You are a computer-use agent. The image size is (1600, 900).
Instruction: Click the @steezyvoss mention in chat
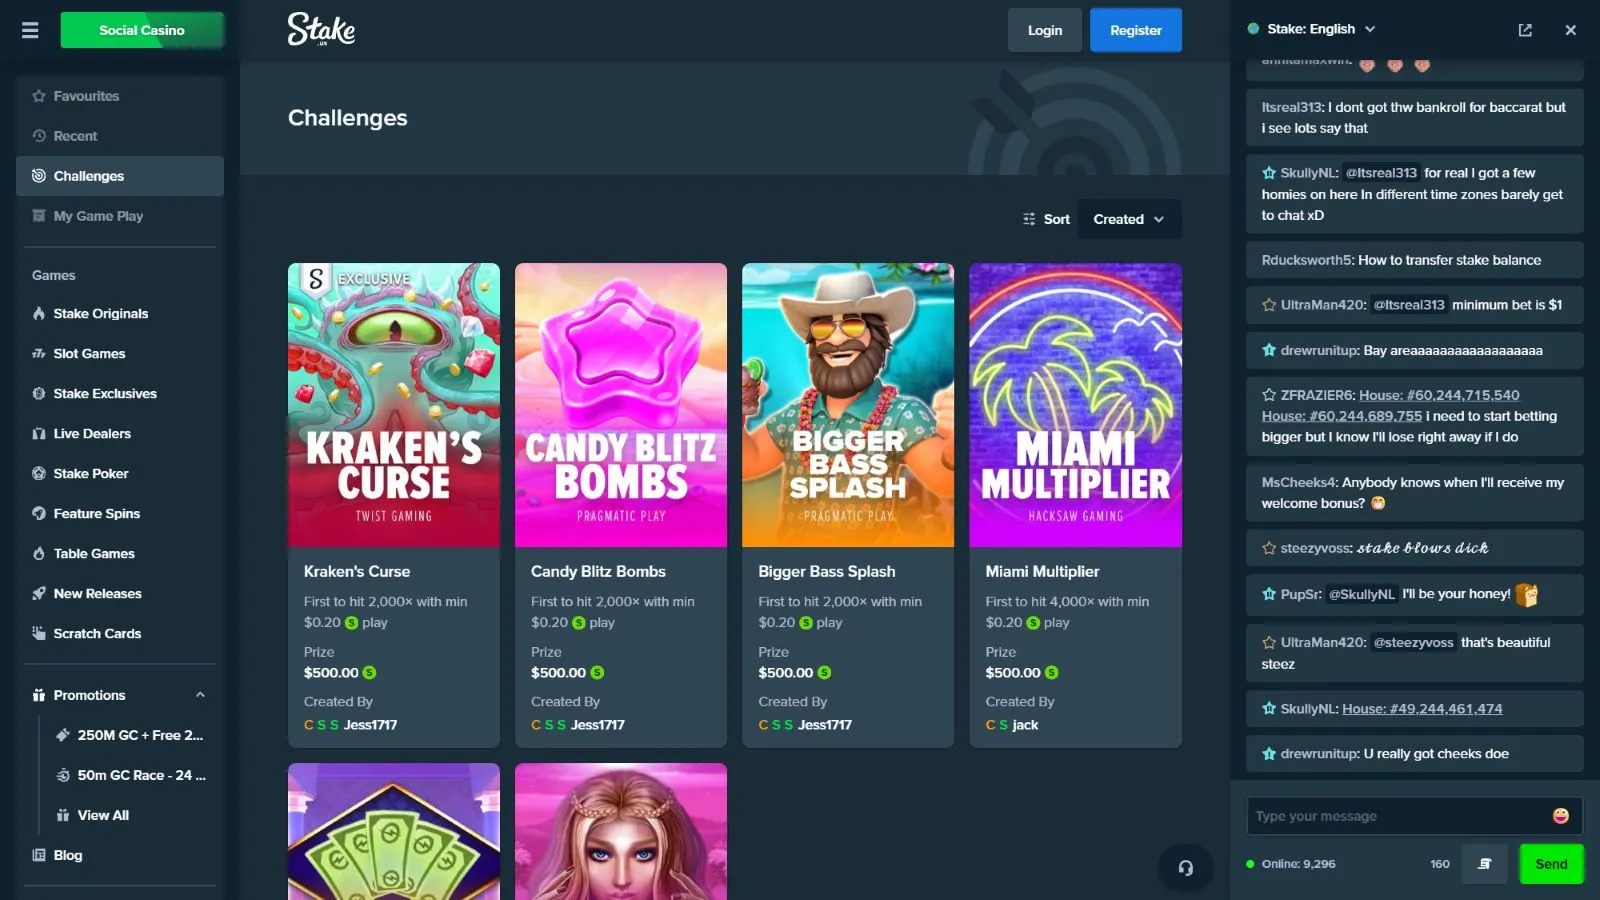[x=1413, y=643]
